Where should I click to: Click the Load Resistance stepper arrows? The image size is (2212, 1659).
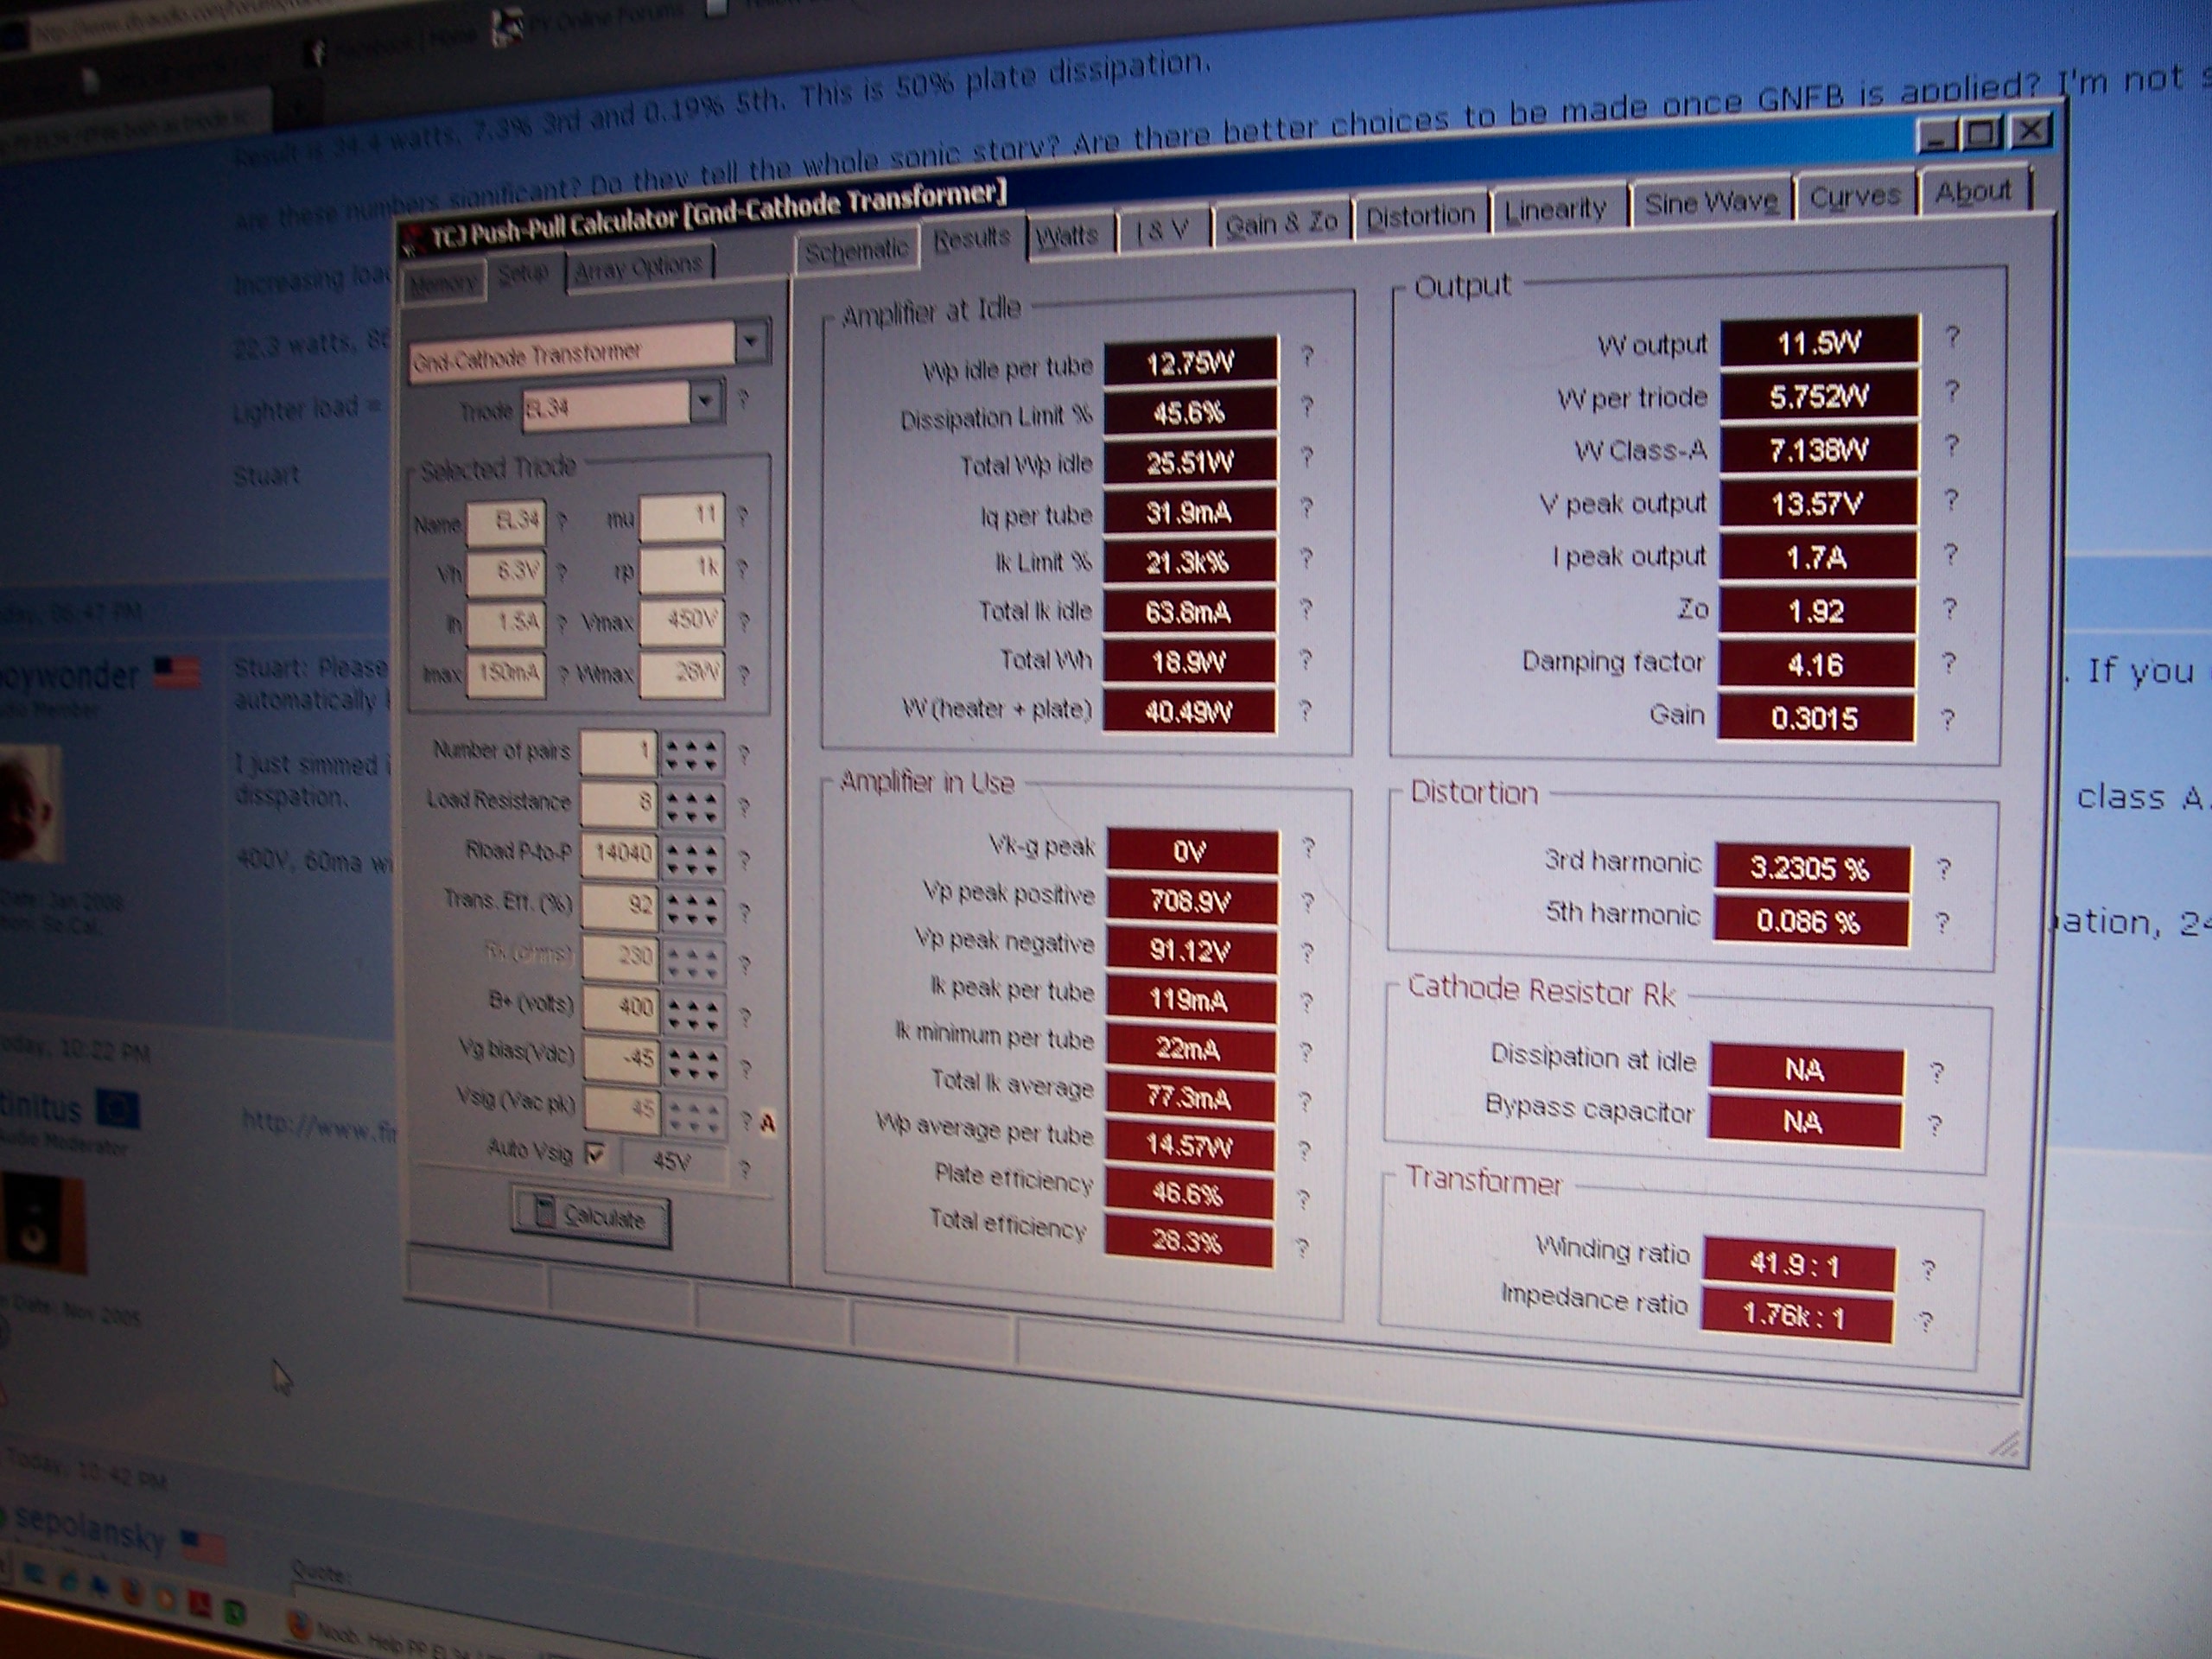click(692, 806)
